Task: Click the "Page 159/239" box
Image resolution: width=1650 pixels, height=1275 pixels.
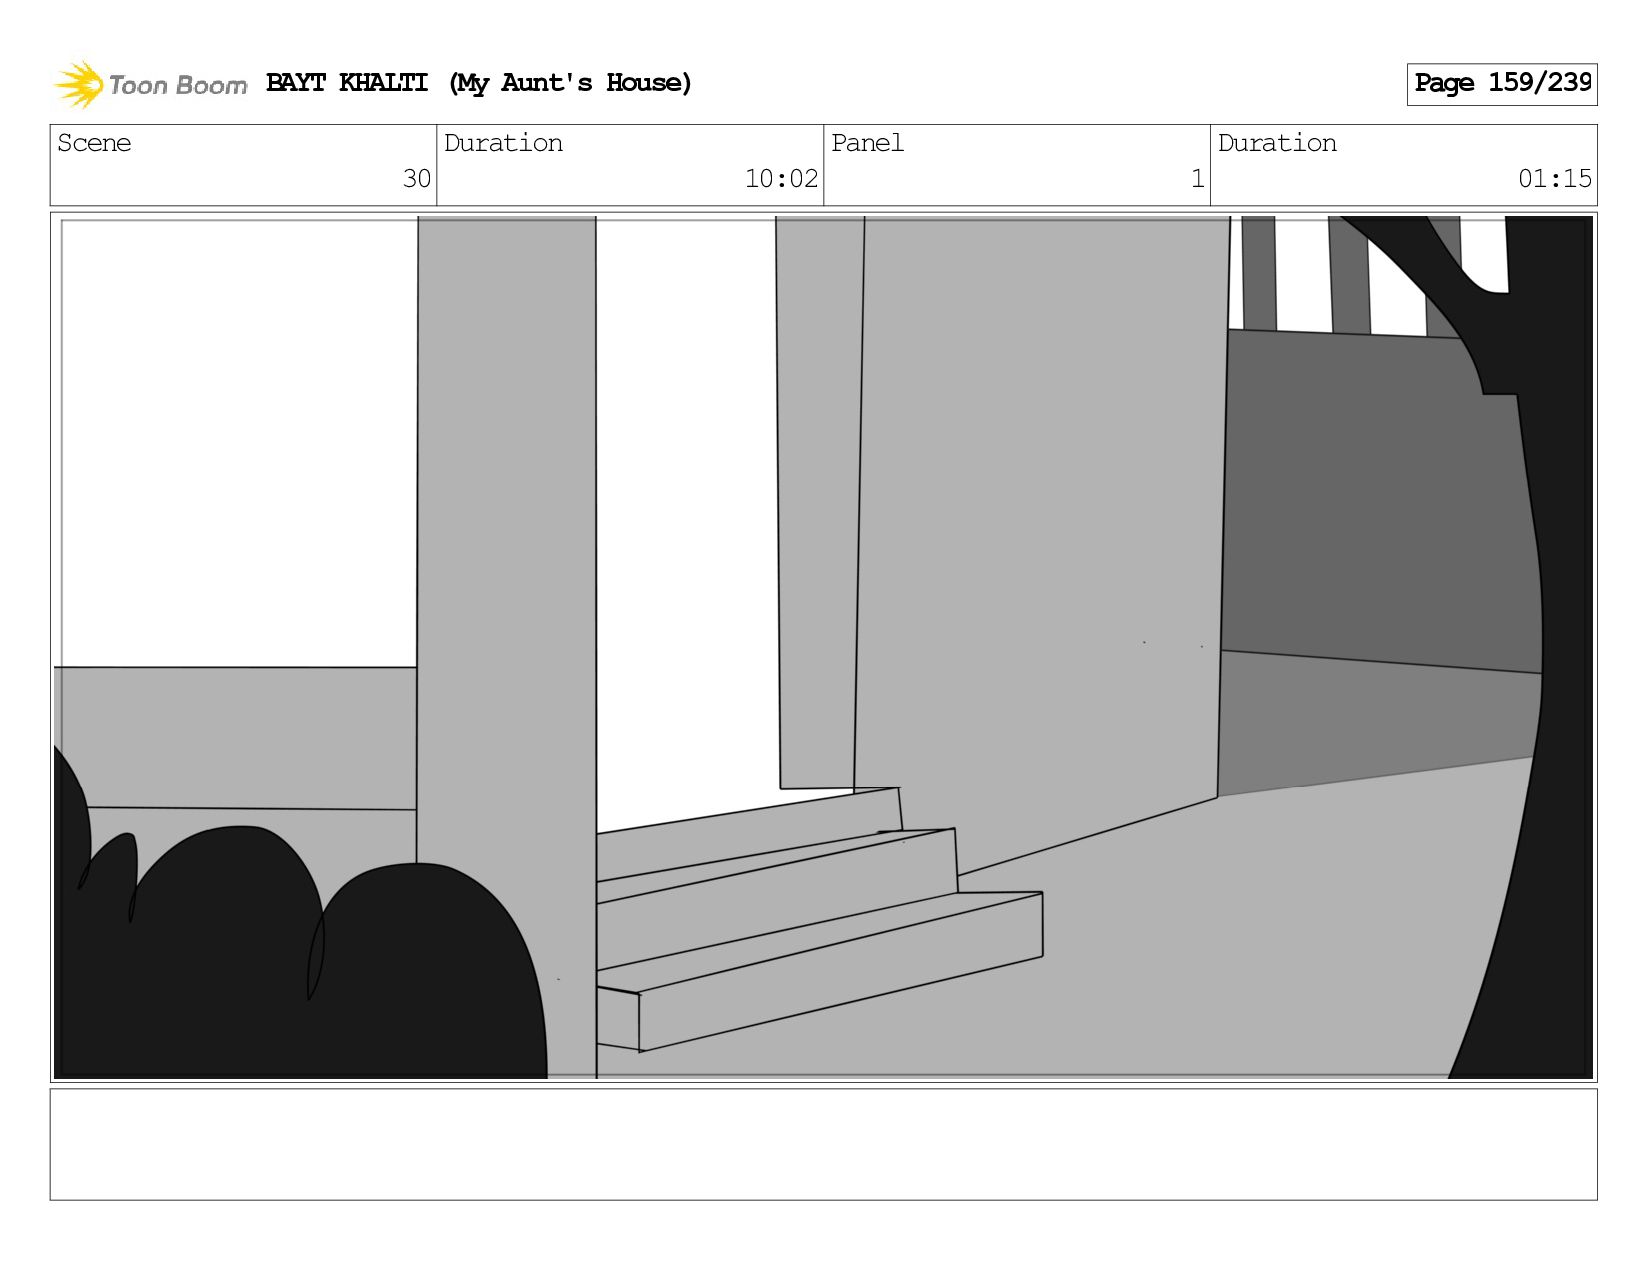Action: pyautogui.click(x=1502, y=84)
